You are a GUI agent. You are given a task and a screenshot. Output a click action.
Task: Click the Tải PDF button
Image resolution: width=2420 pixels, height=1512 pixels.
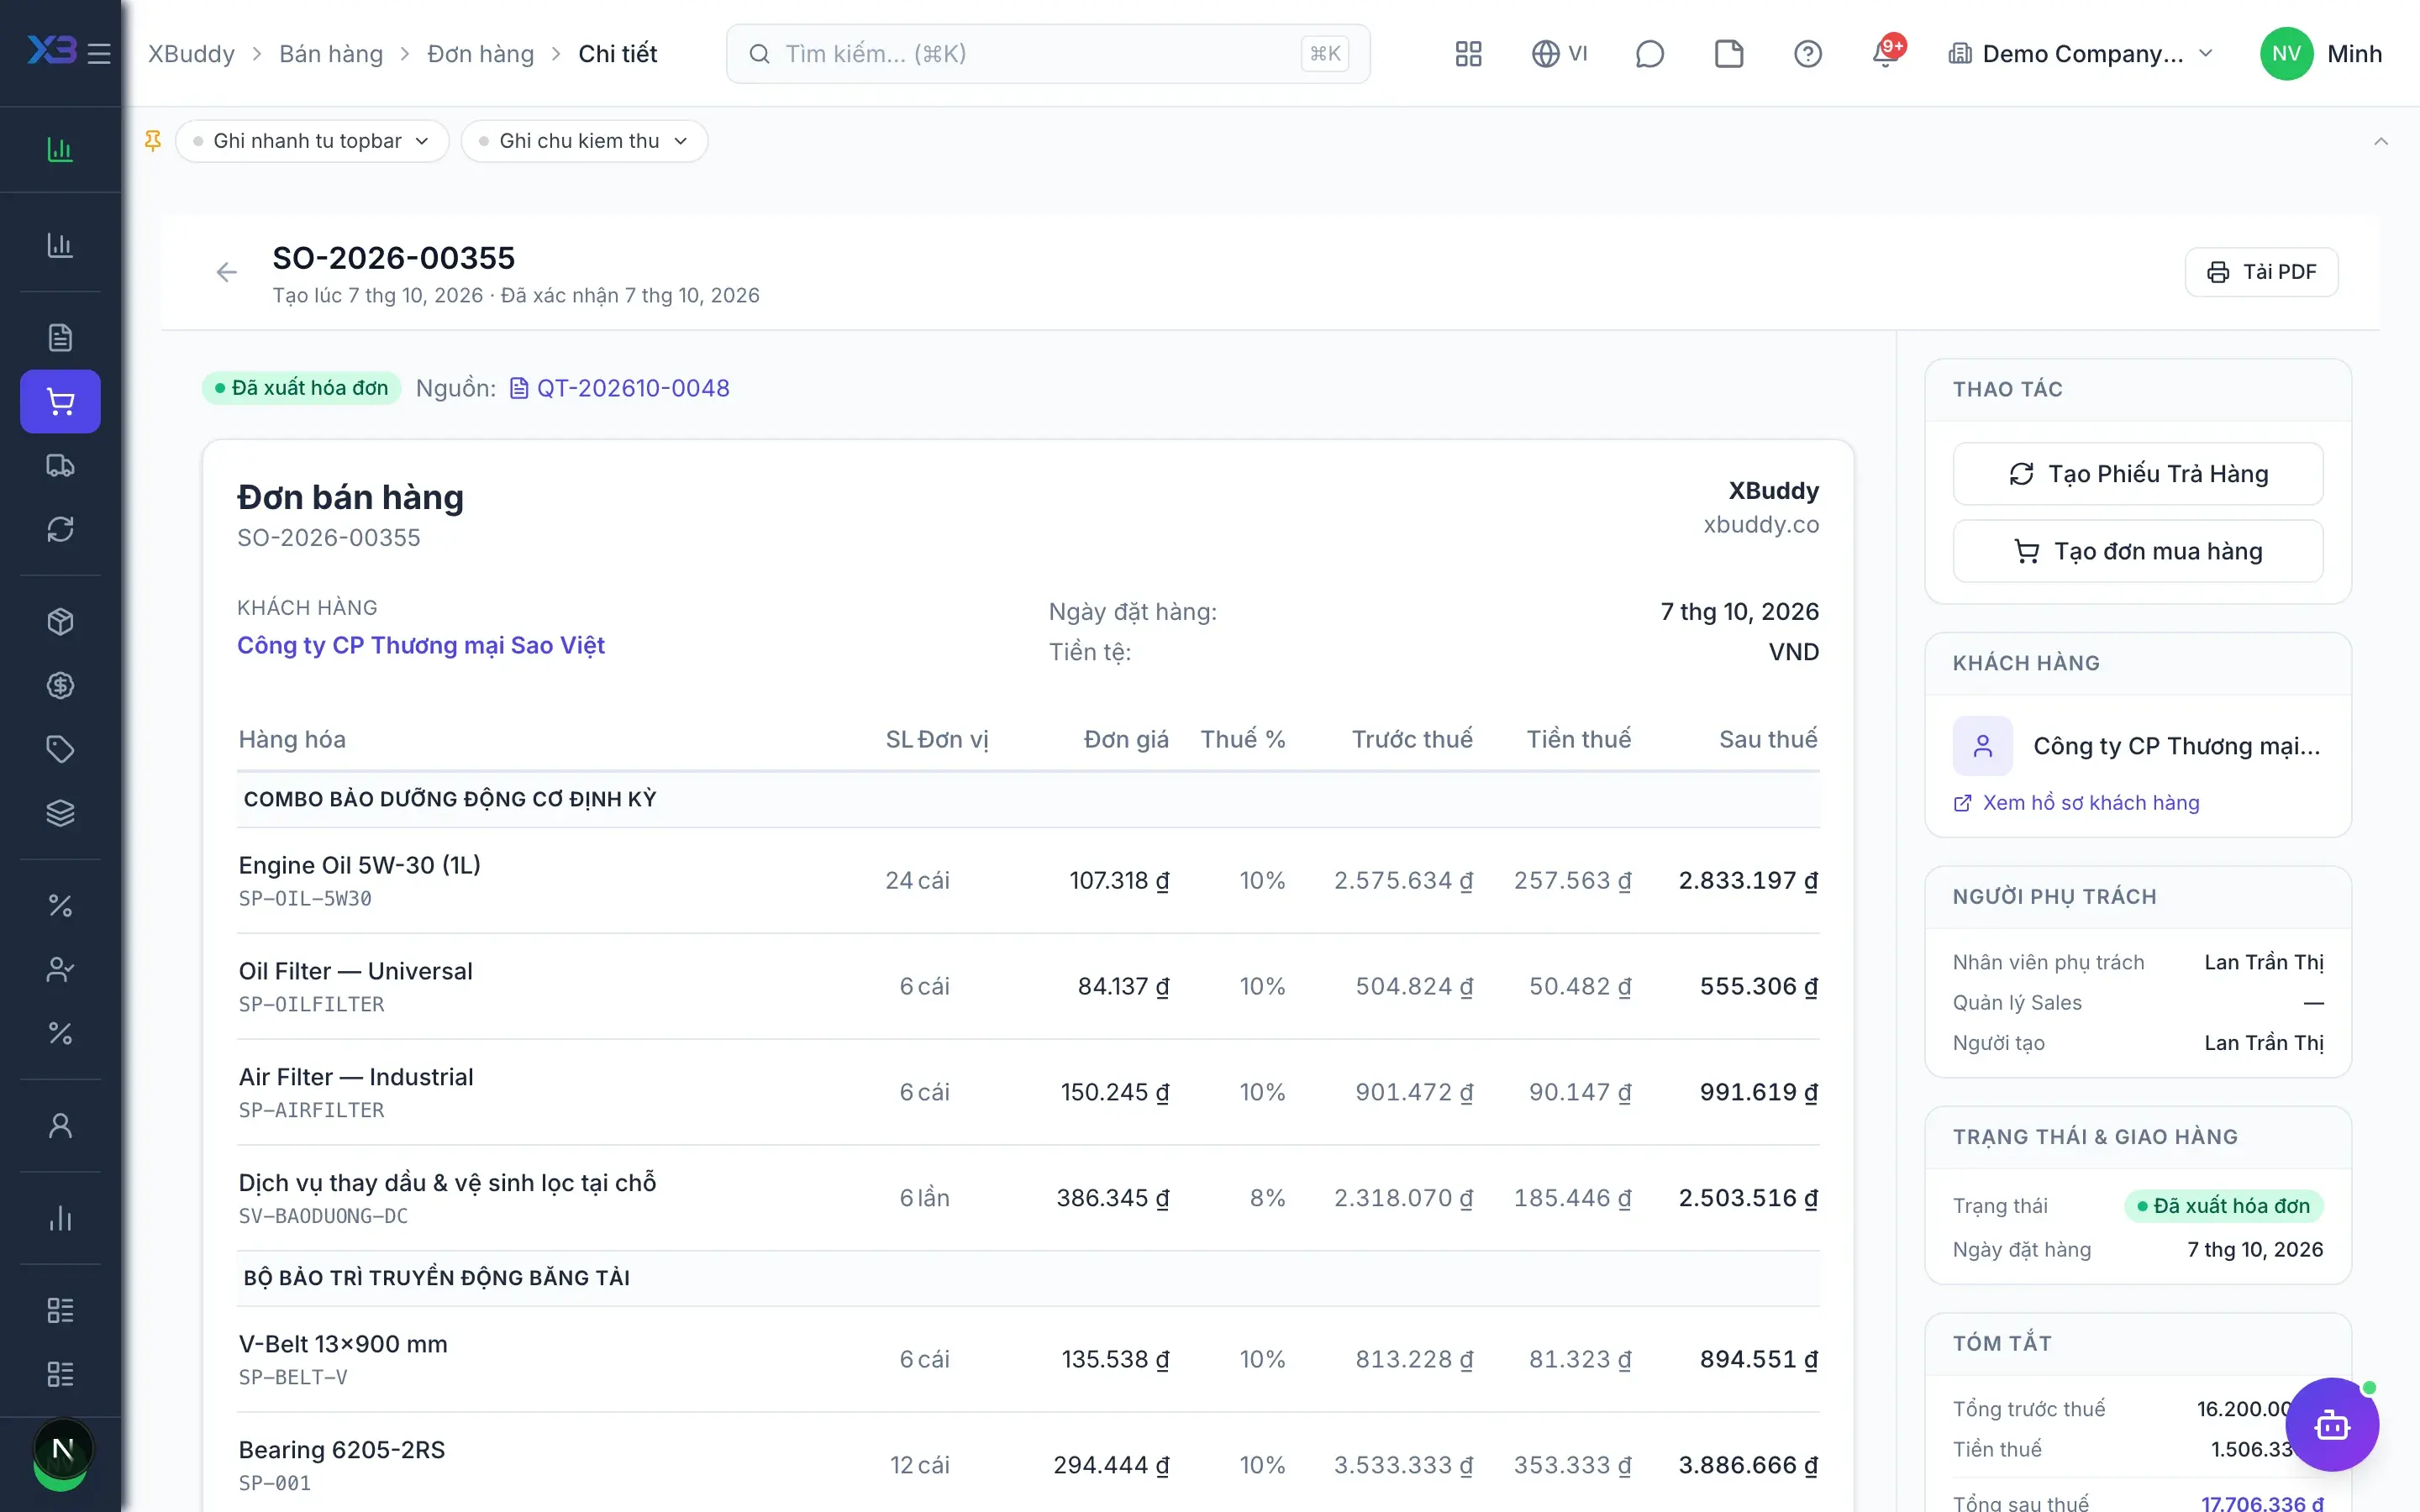coord(2262,272)
